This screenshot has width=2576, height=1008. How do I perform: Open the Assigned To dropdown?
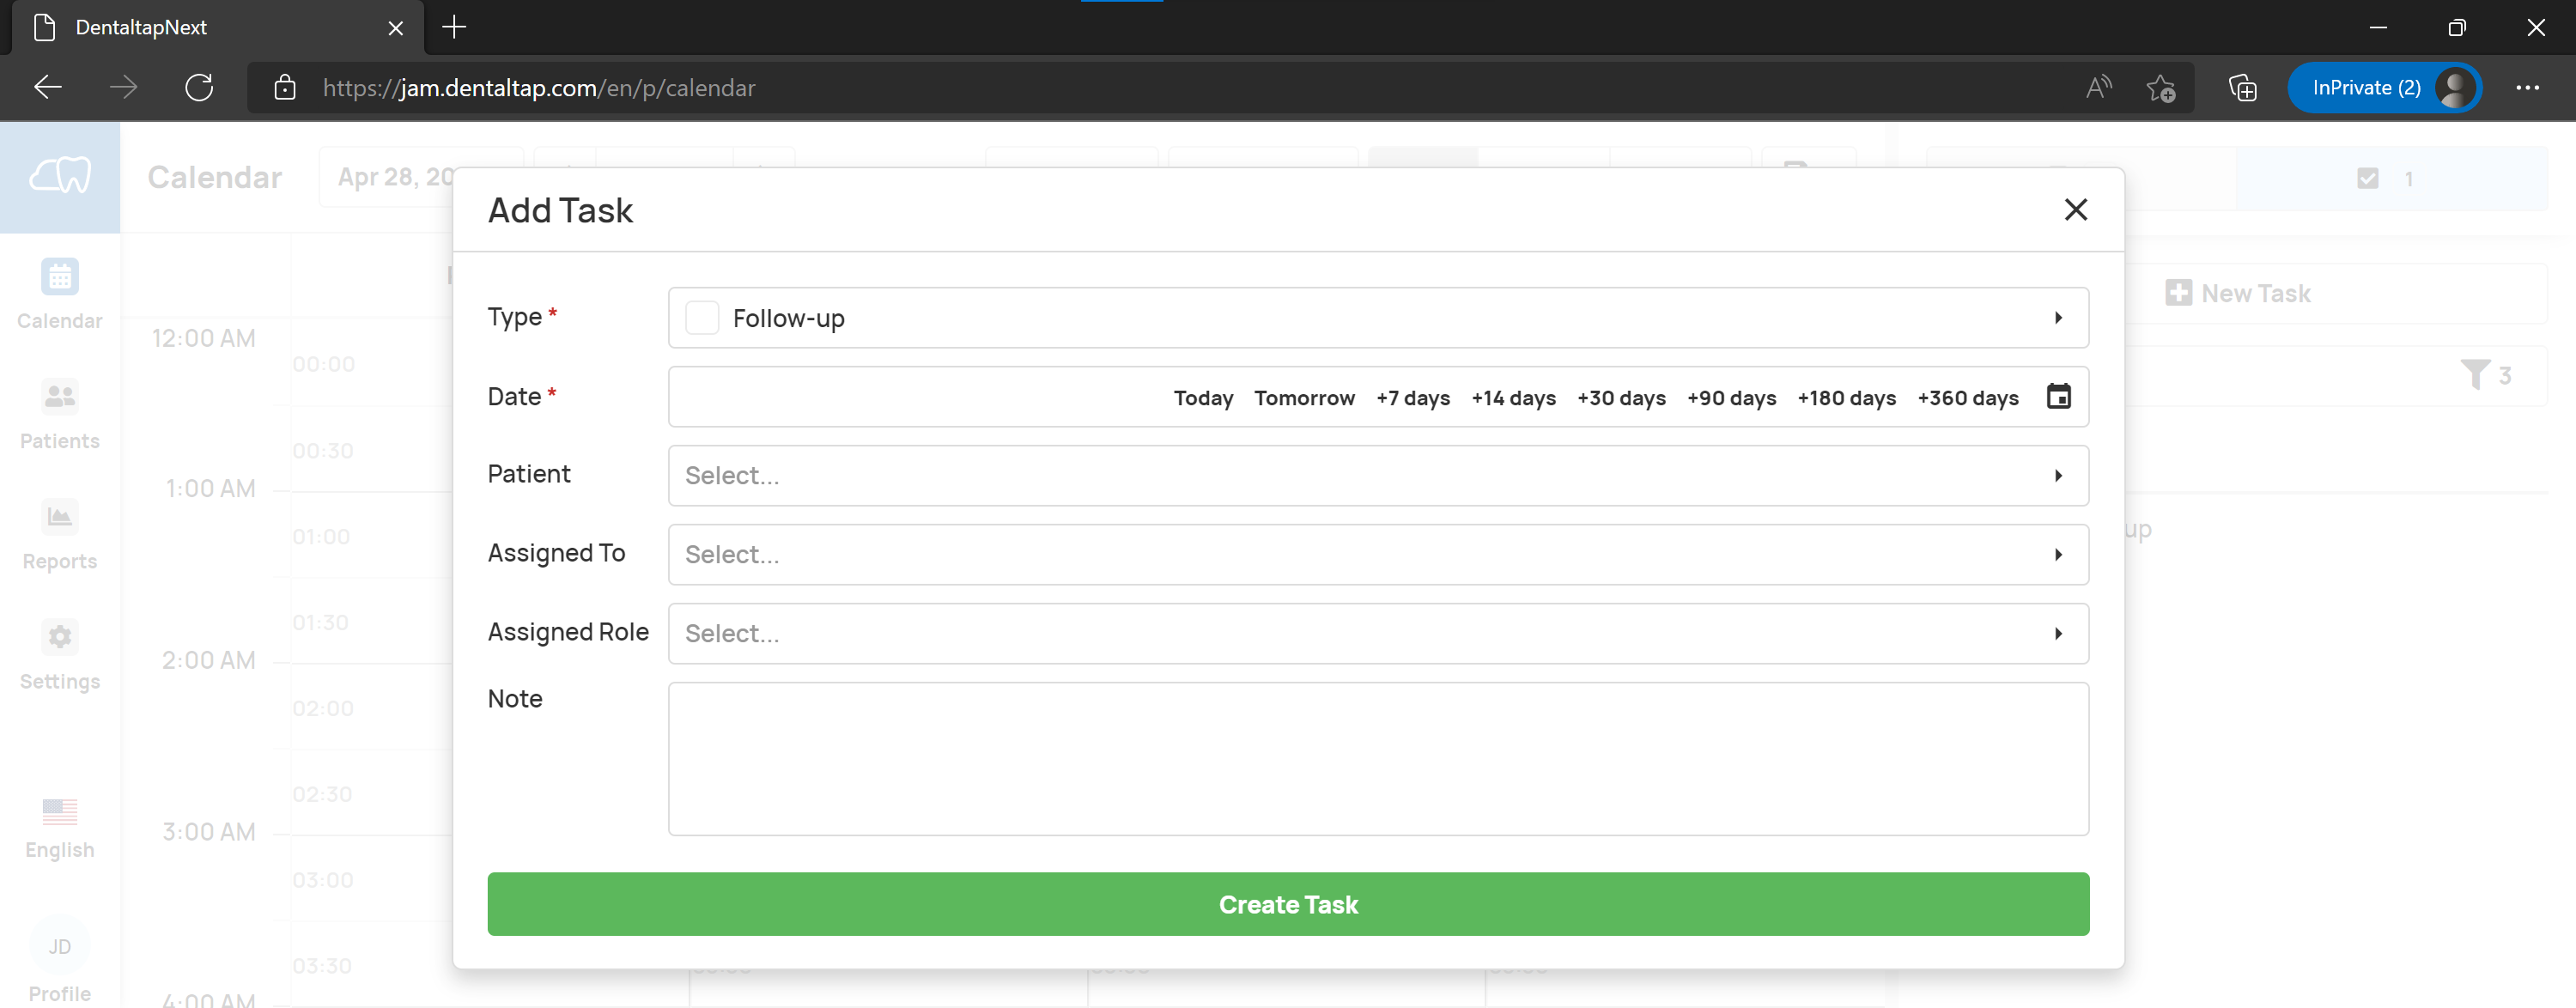(1378, 554)
